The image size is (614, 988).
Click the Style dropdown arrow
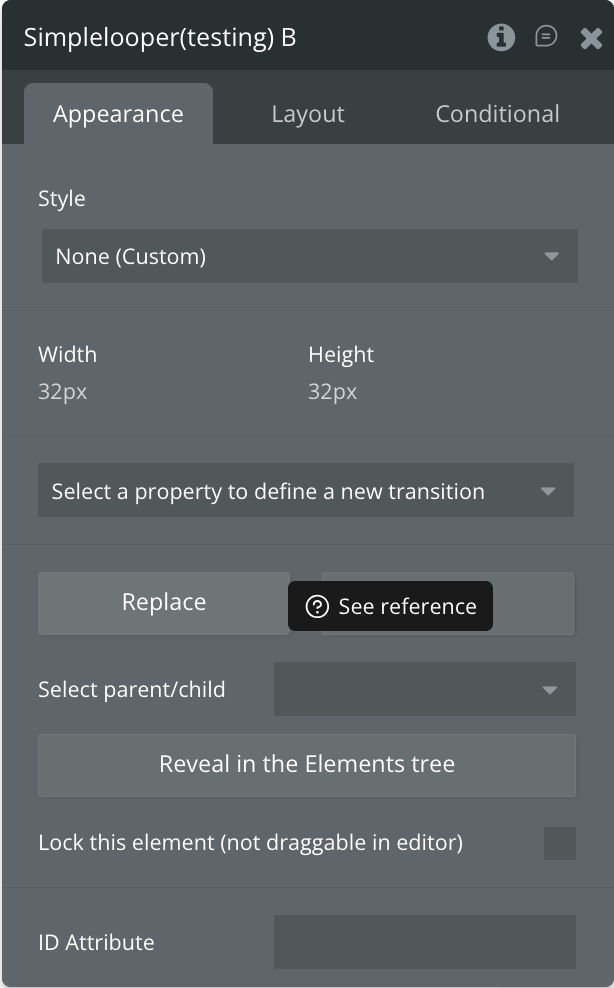pyautogui.click(x=552, y=257)
